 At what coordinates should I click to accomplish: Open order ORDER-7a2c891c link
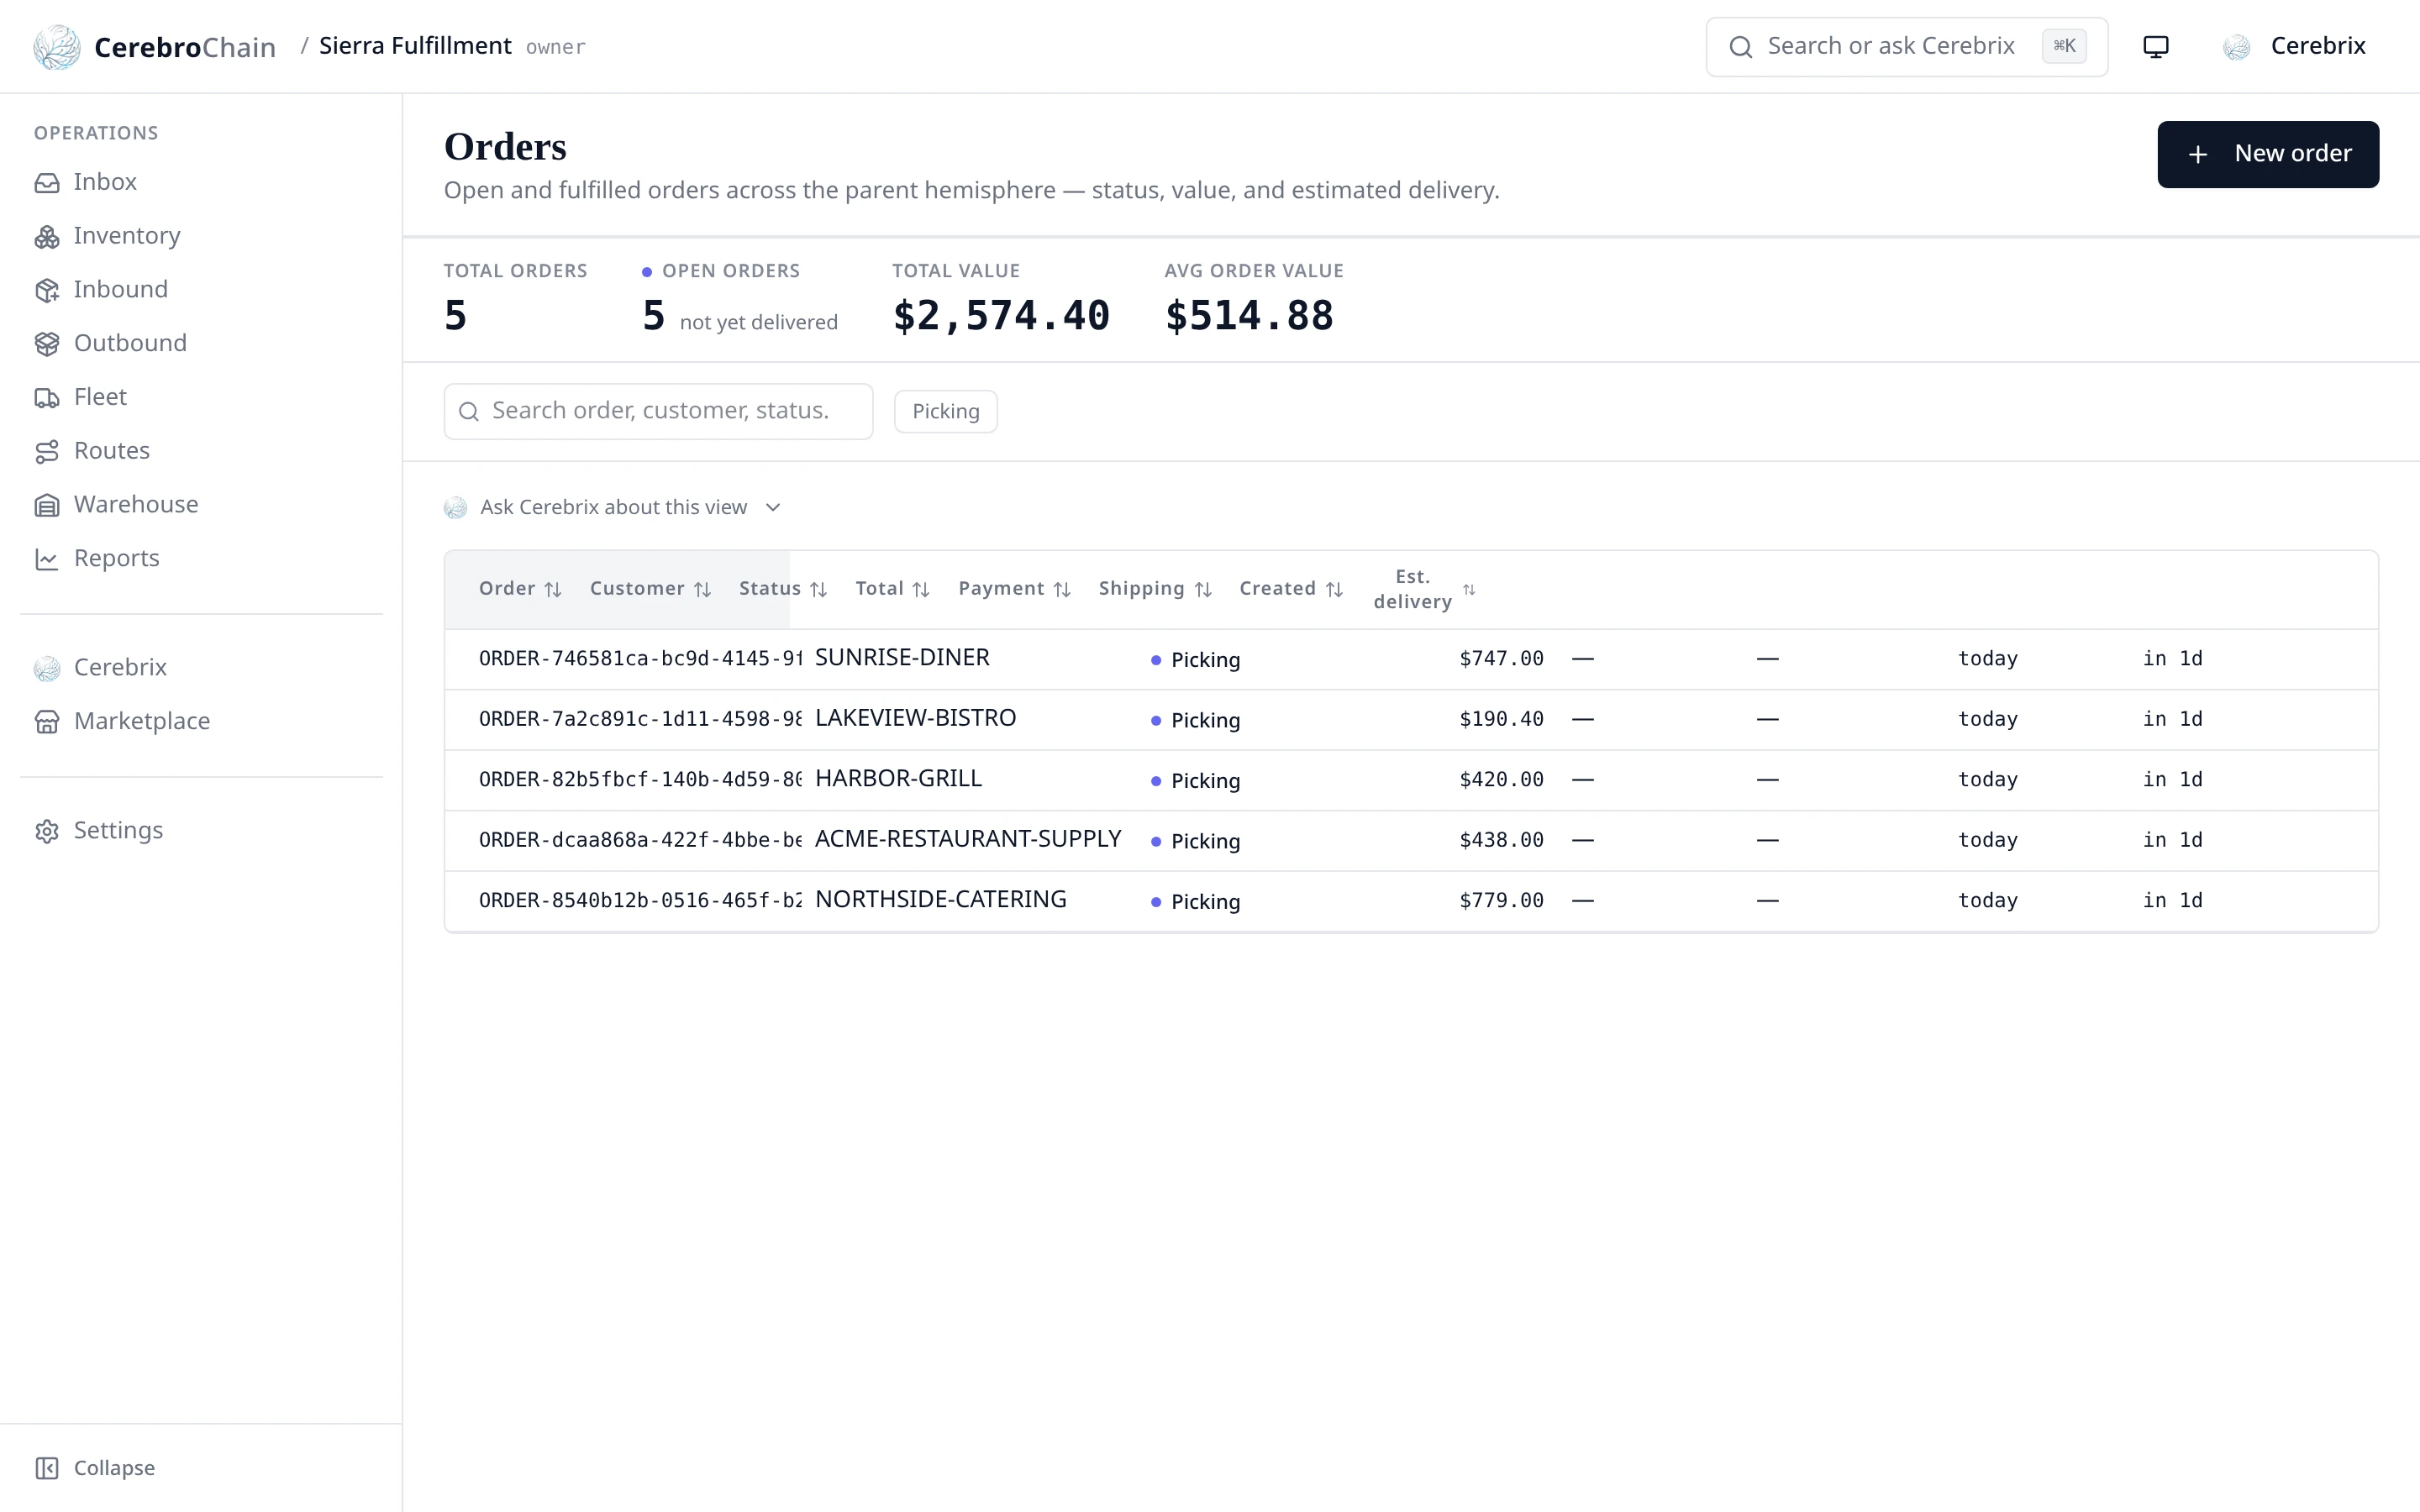[x=640, y=719]
